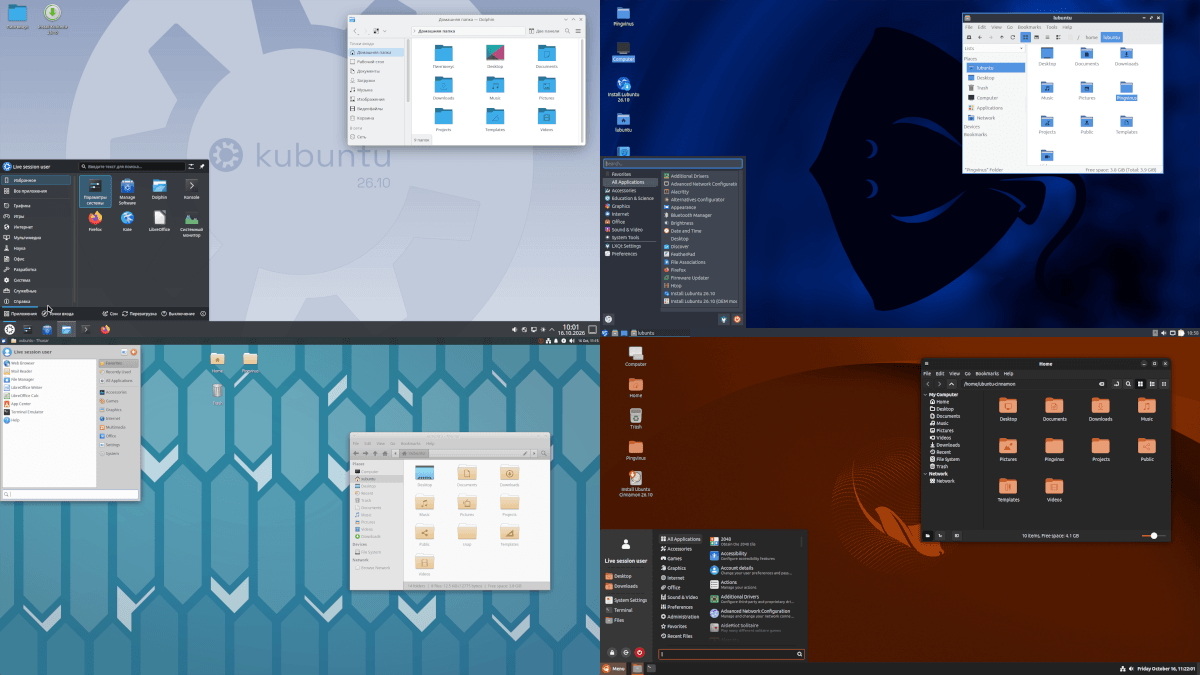The image size is (1200, 675).
Task: Click Kubuntu launcher search field
Action: [x=133, y=166]
